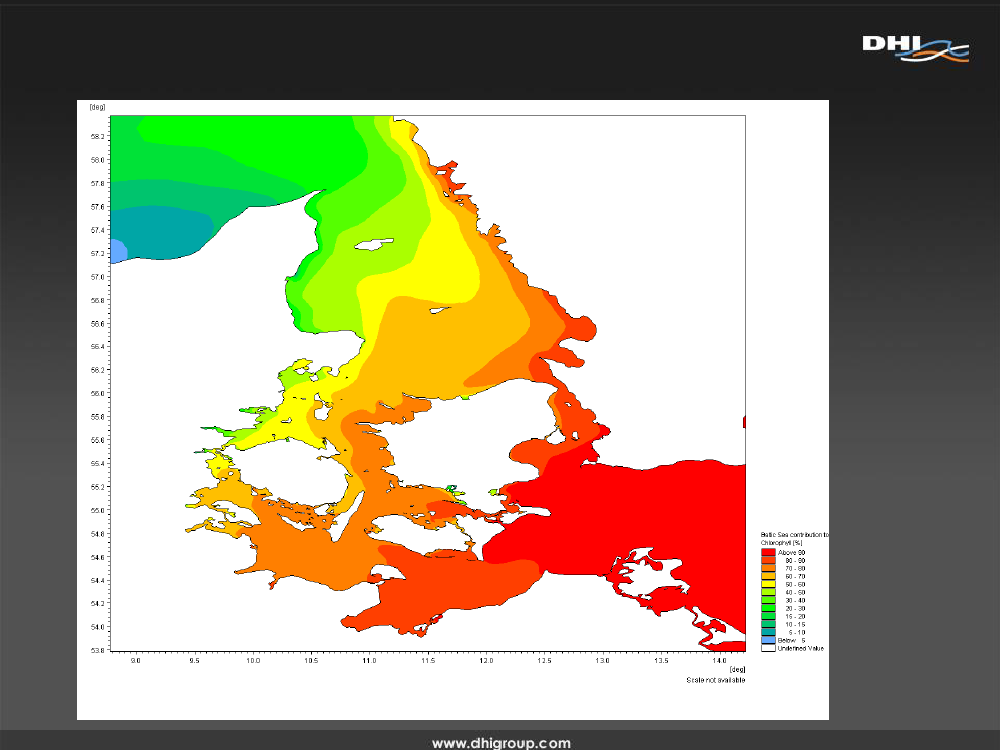1000x750 pixels.
Task: Click the 'Below 5' blue legend swatch
Action: tap(768, 640)
